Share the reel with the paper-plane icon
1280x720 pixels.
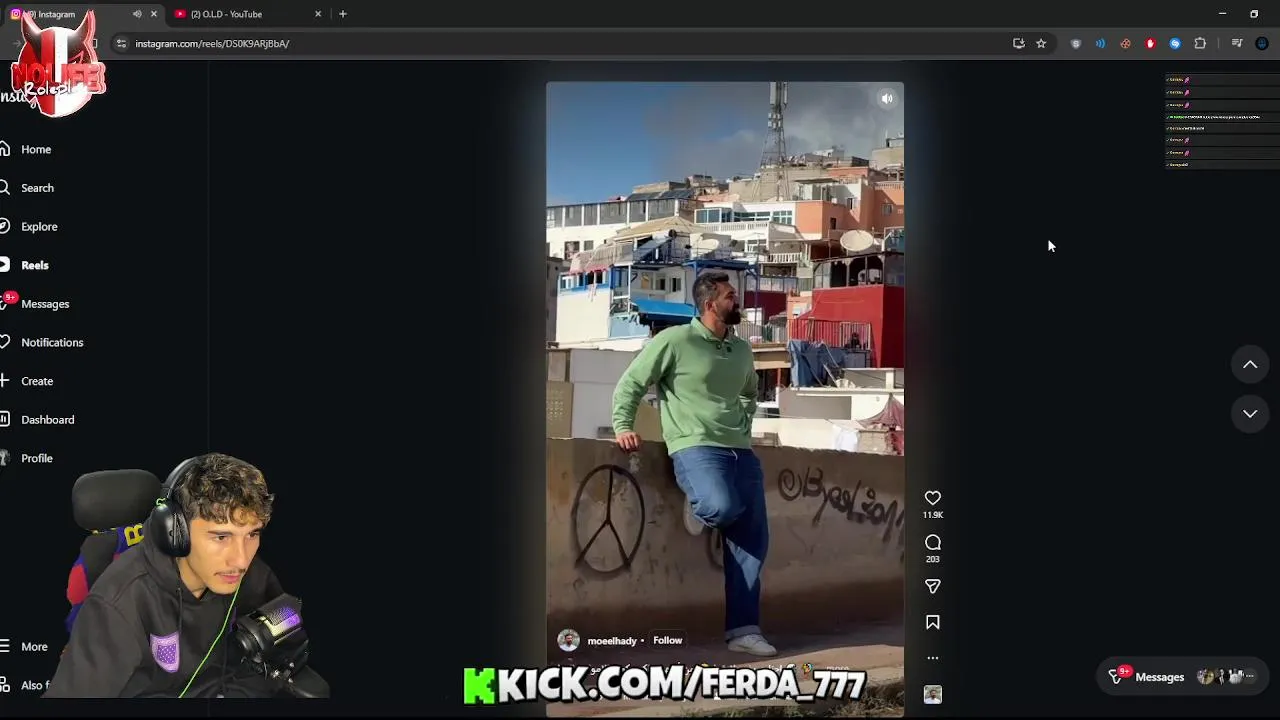coord(932,587)
